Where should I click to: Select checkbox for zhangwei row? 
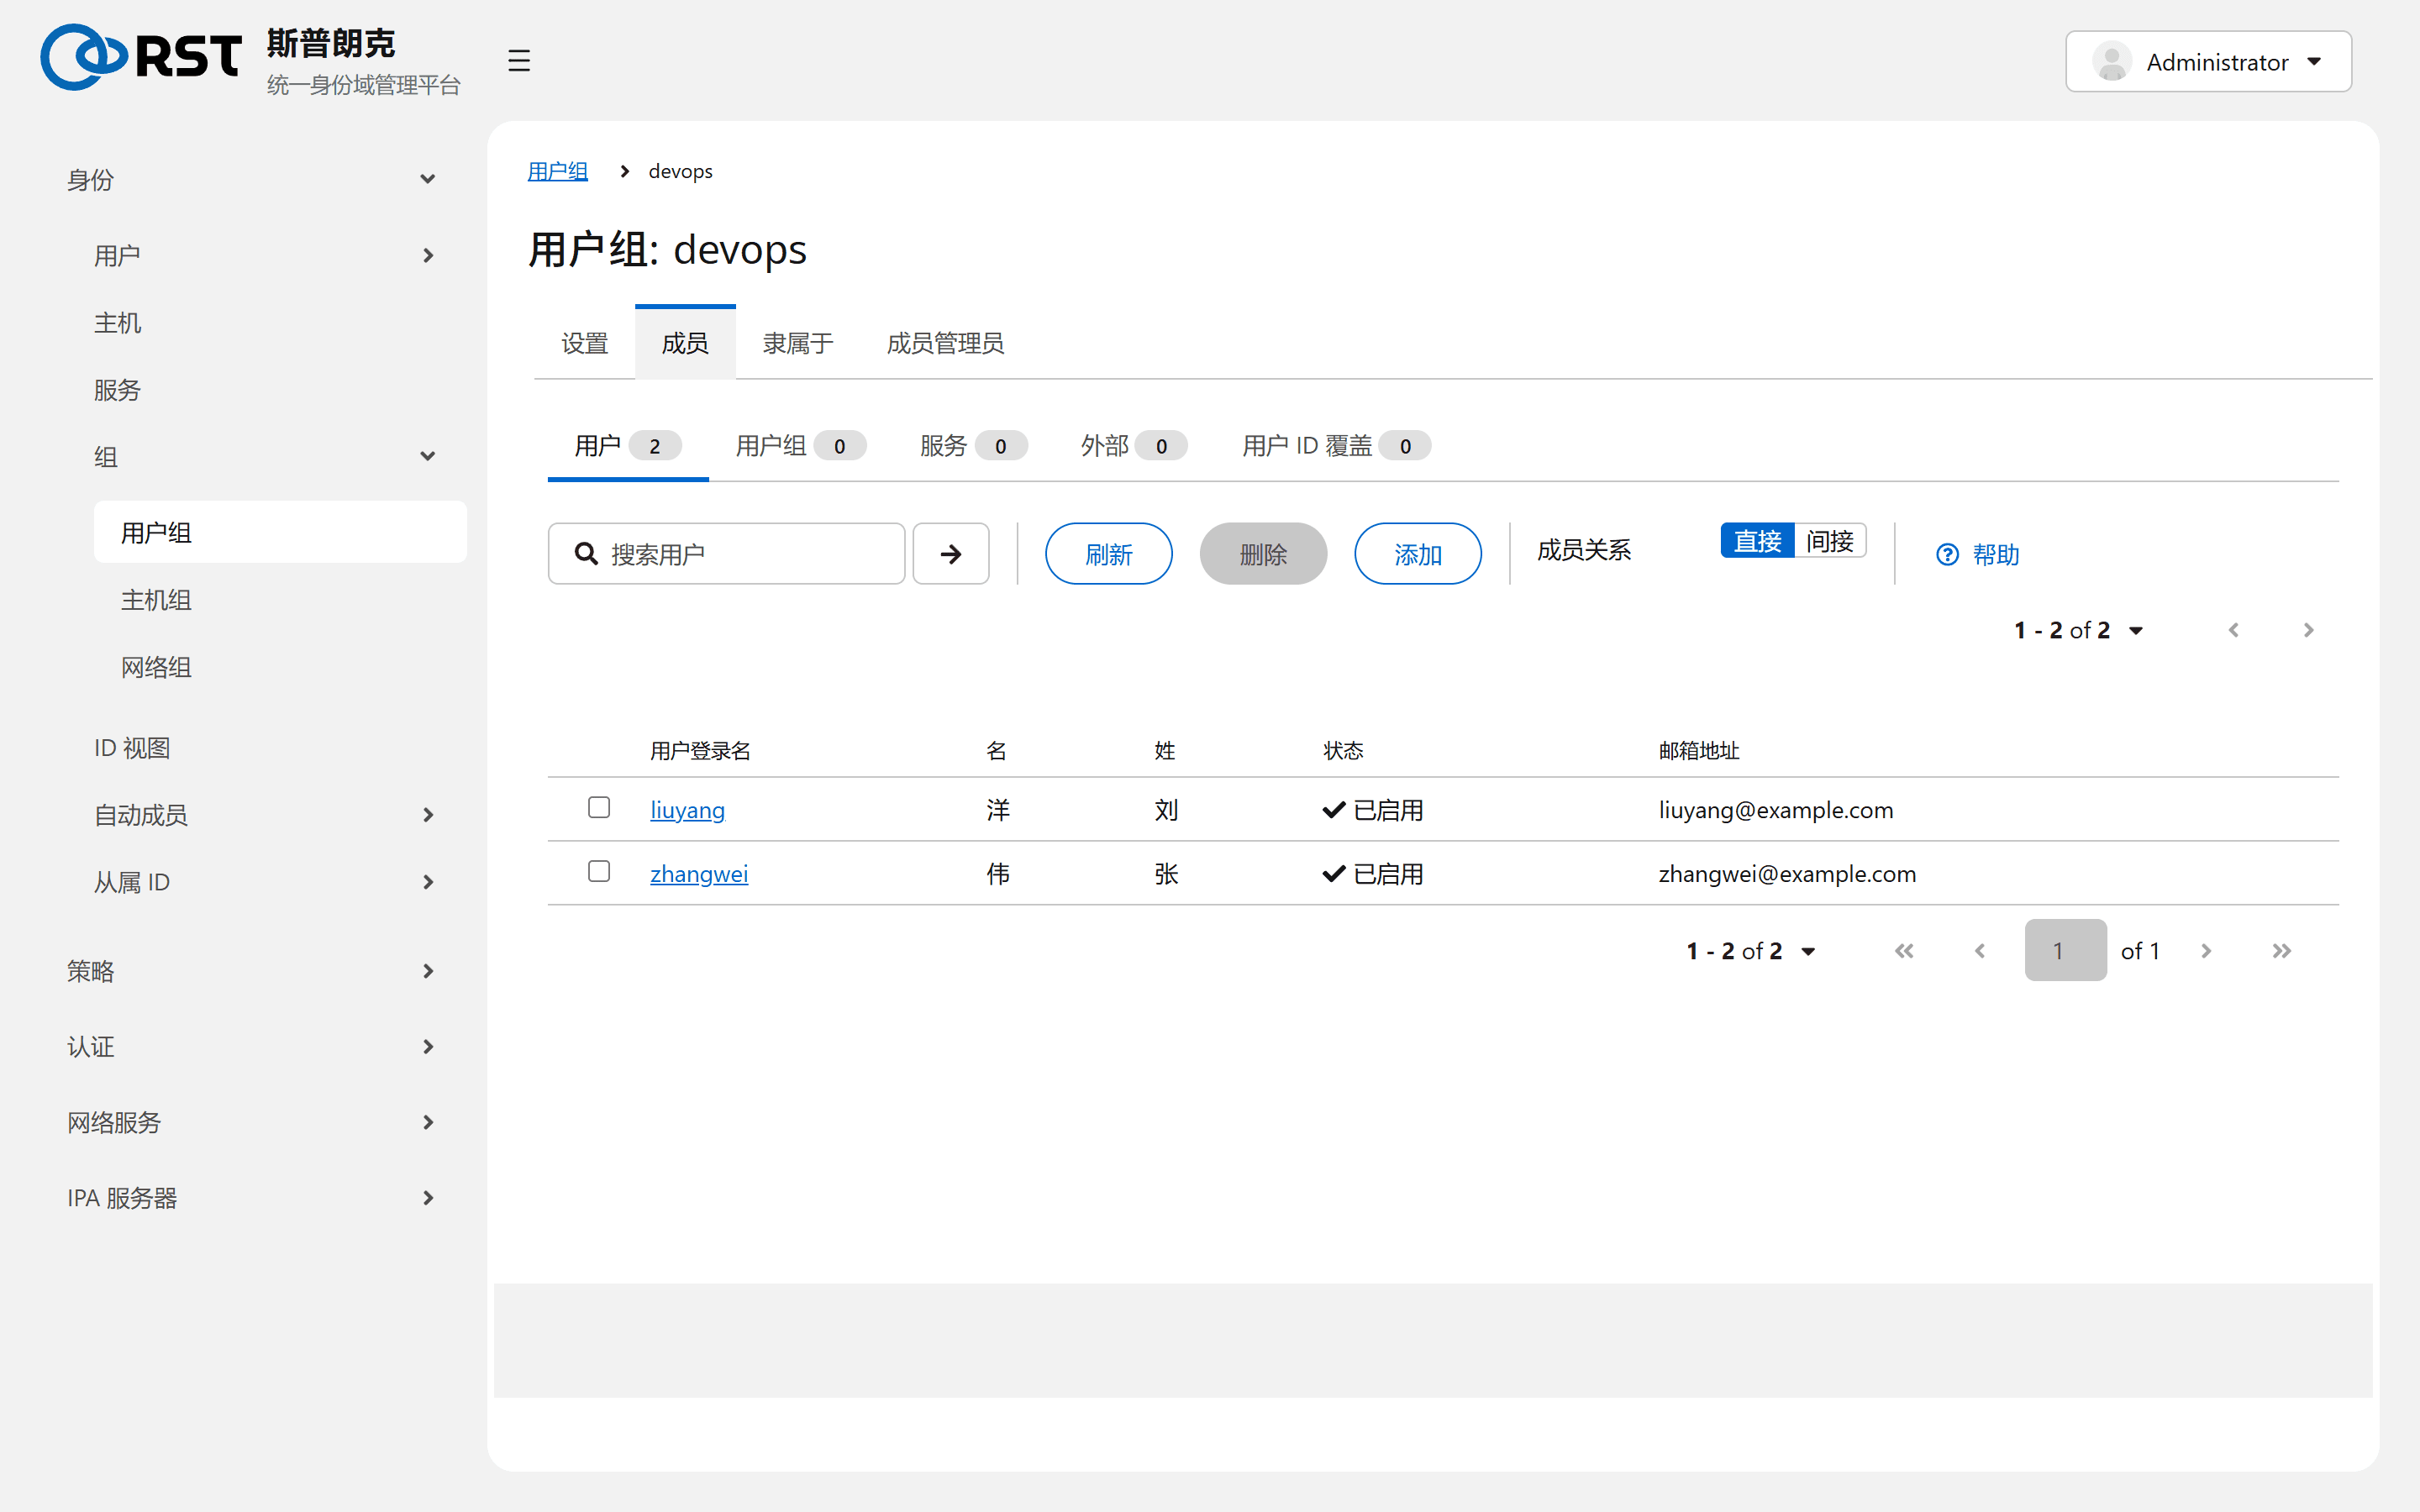point(599,871)
